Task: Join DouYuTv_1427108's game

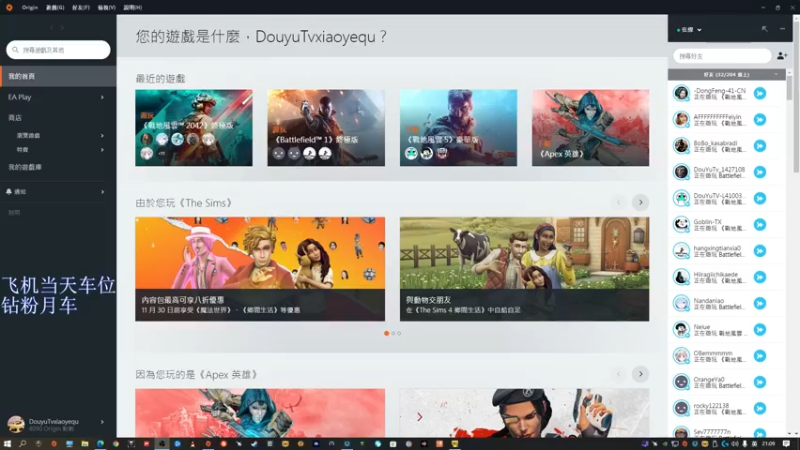Action: pos(760,172)
